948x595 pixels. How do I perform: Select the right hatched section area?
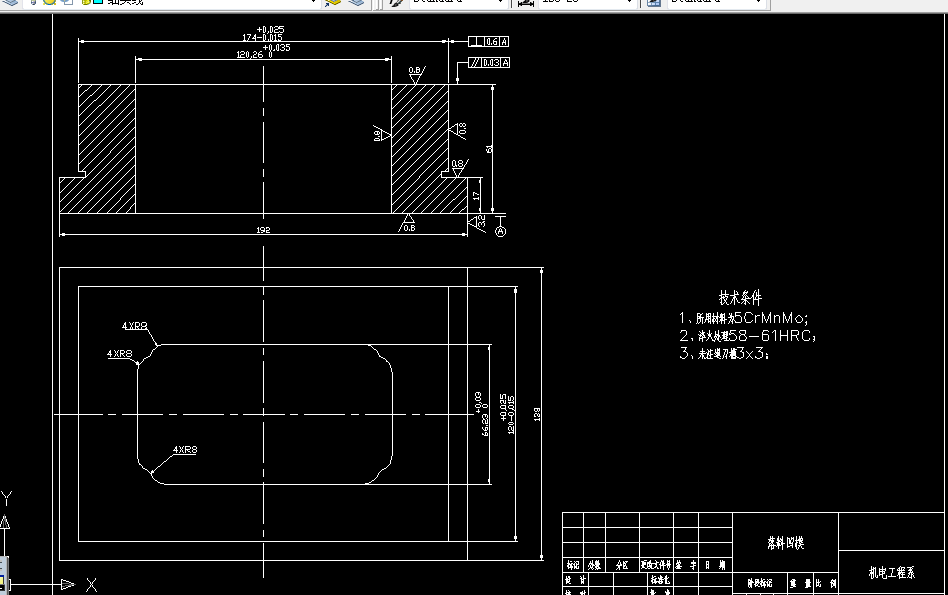click(420, 148)
